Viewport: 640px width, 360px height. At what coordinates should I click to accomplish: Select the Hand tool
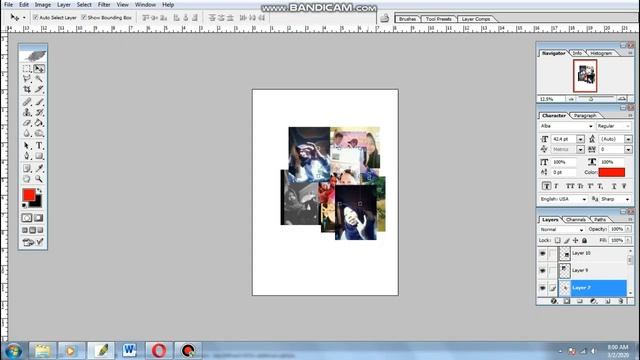coord(27,179)
